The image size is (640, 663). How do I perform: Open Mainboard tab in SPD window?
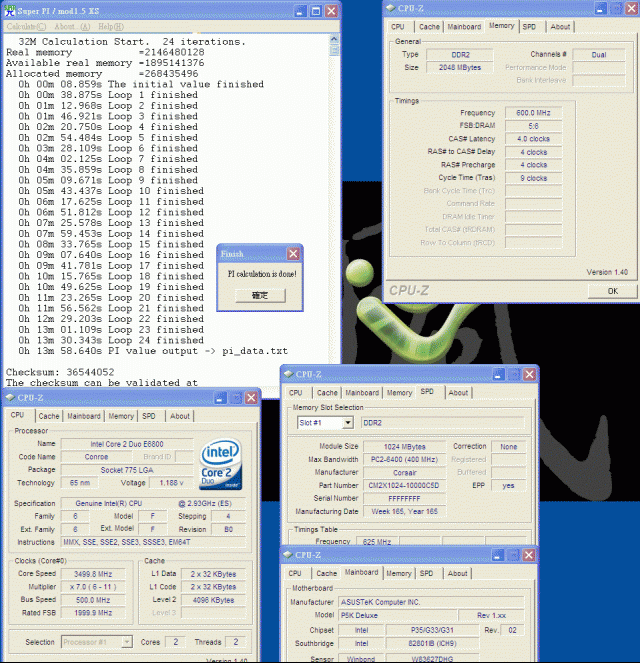pyautogui.click(x=362, y=393)
